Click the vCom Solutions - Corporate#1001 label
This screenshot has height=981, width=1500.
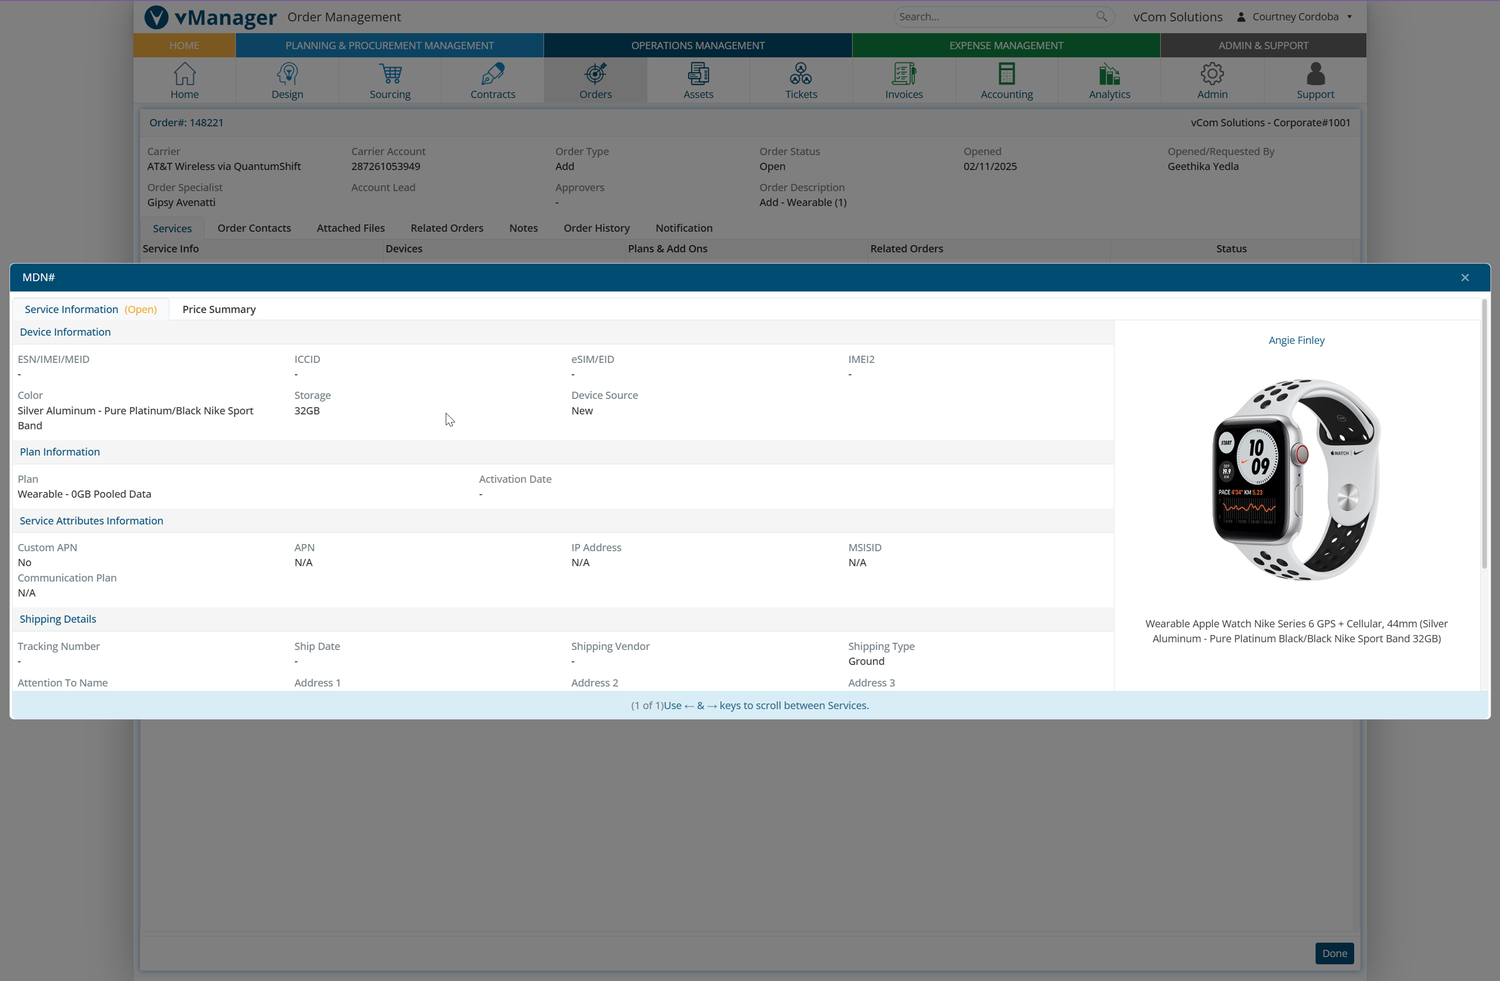[1270, 123]
